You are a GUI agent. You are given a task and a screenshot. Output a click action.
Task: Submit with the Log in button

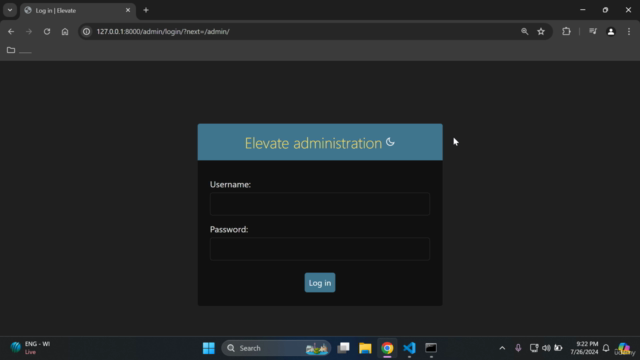(320, 282)
